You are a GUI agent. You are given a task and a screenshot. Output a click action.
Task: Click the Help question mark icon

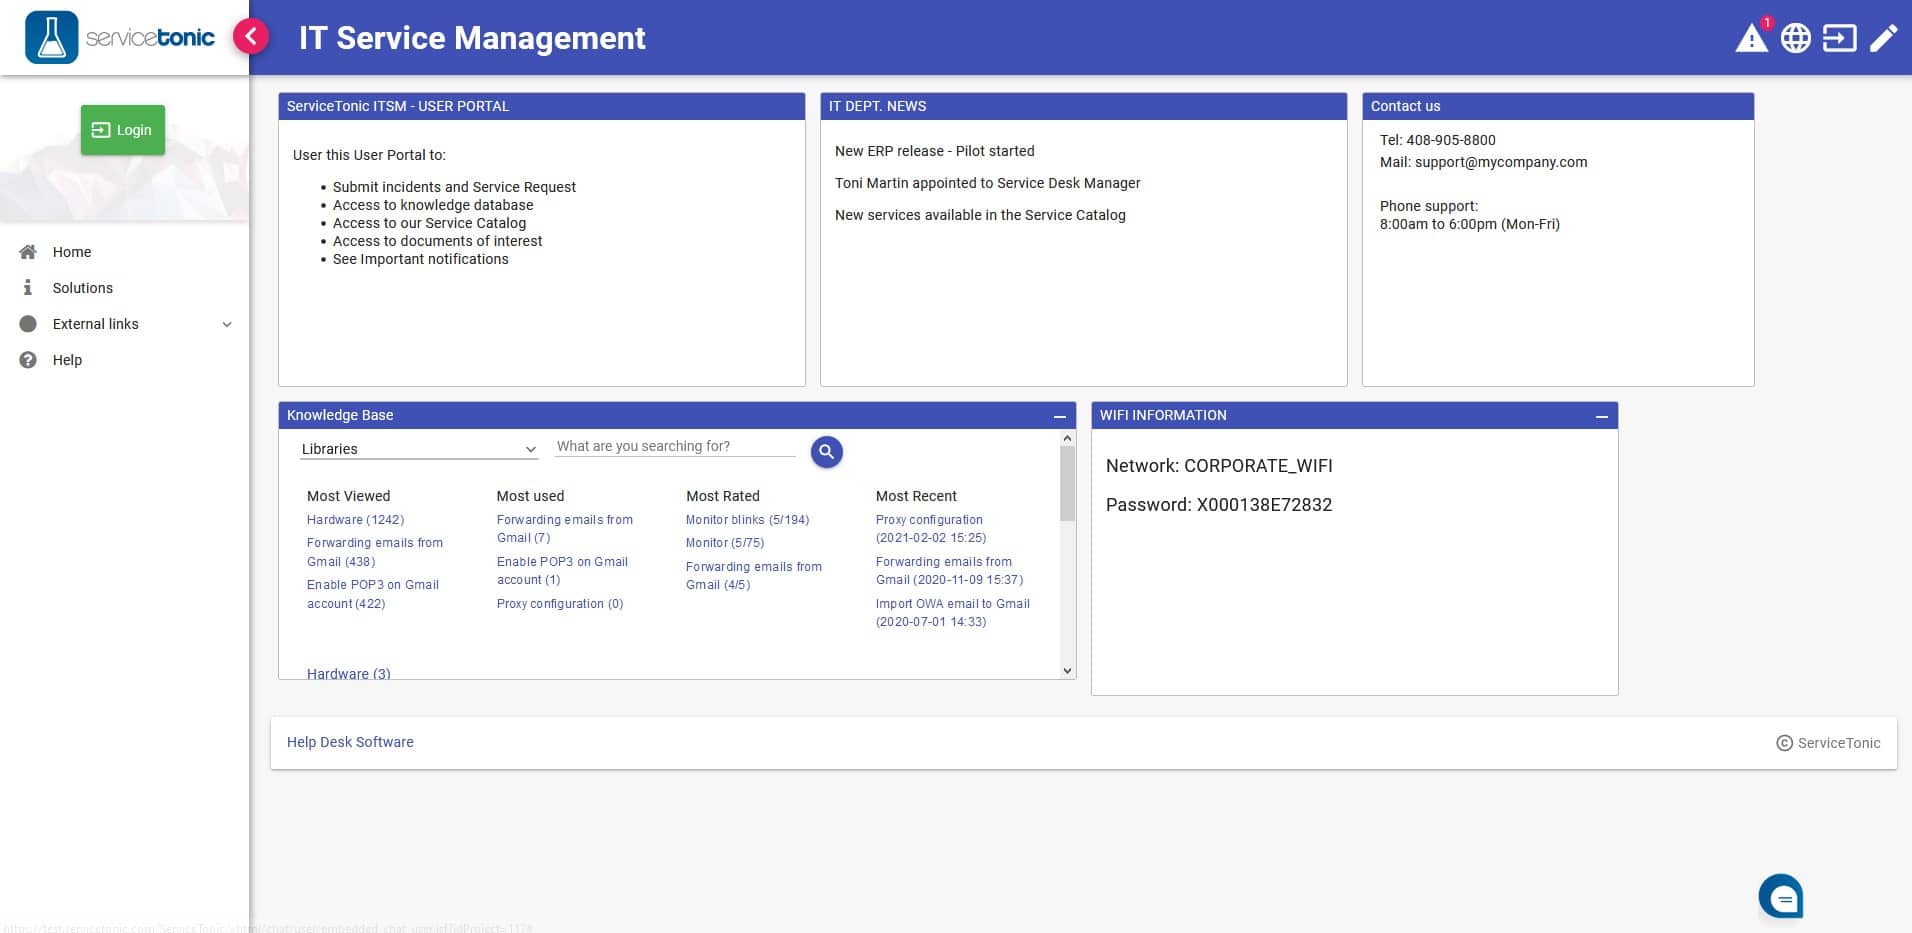coord(27,359)
